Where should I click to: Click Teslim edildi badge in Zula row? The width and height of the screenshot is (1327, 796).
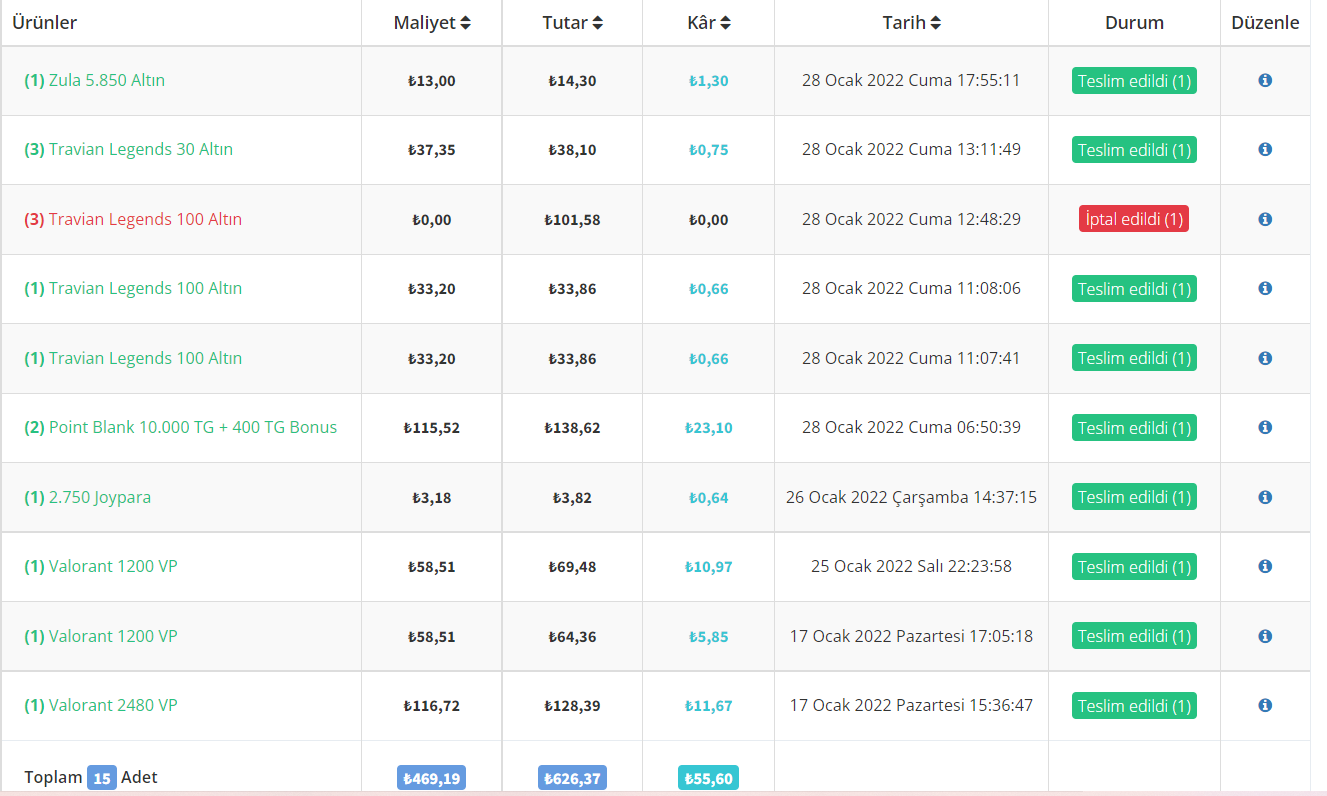pos(1134,80)
